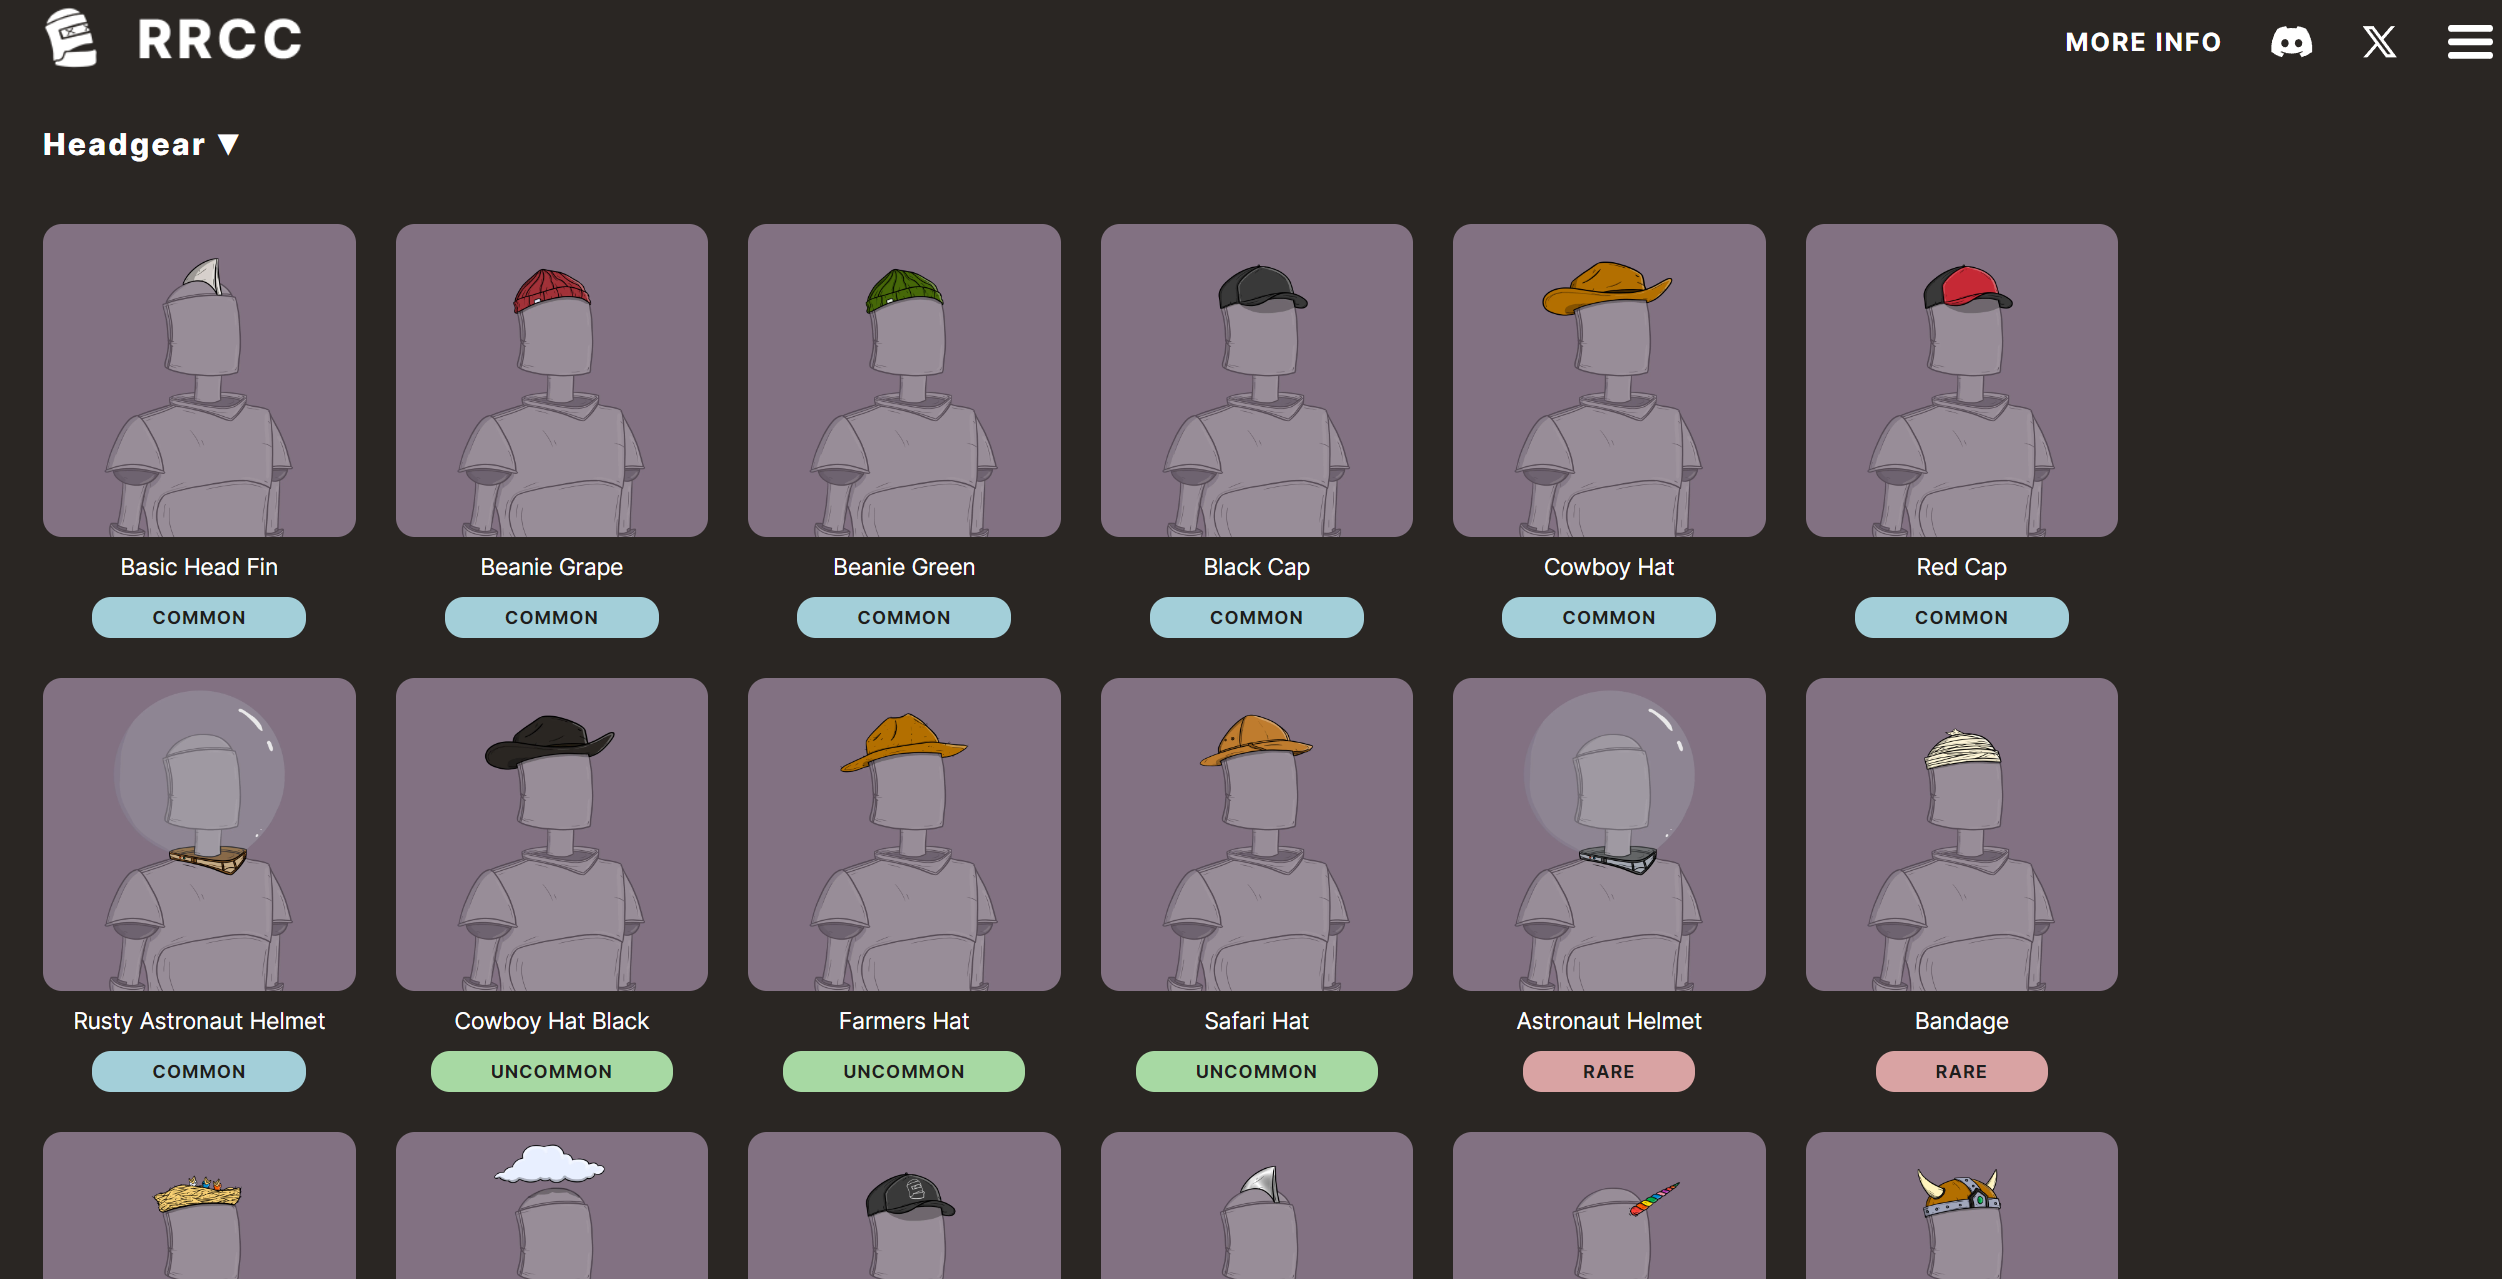Click the cloud headgear thumbnail
The height and width of the screenshot is (1279, 2502).
point(552,1205)
